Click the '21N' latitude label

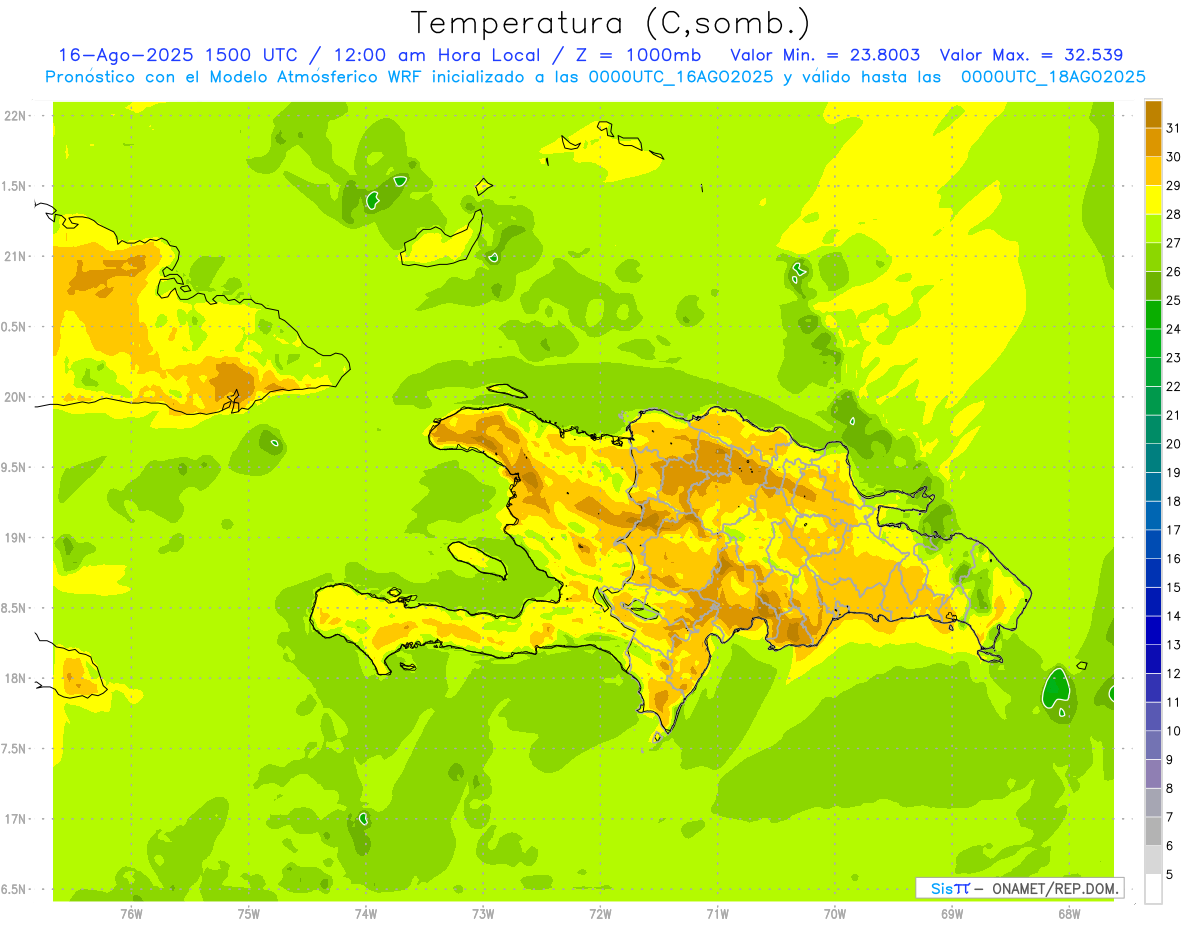tap(14, 257)
